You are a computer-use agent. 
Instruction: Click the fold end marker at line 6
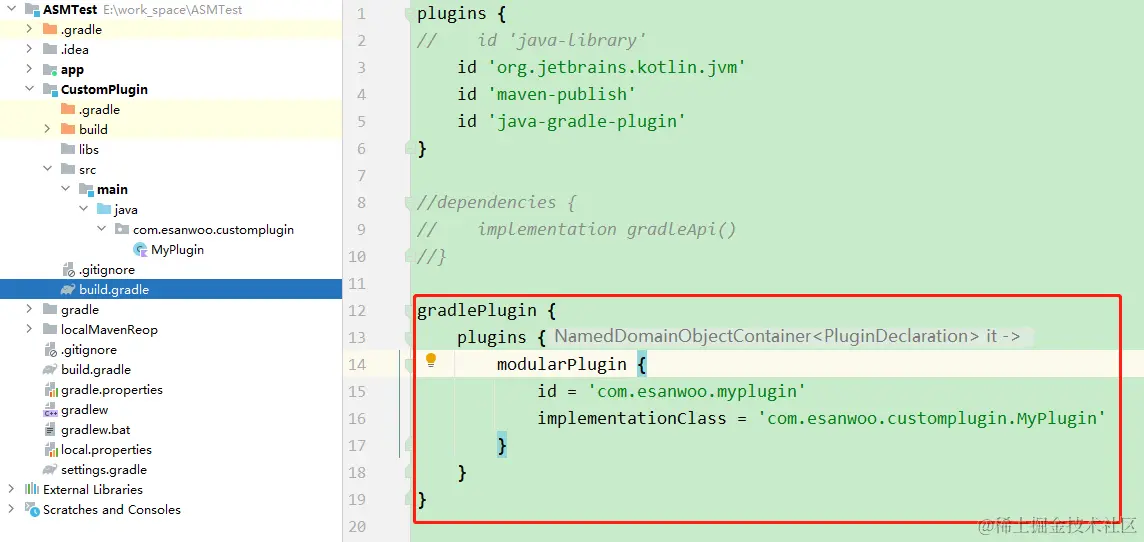tap(410, 149)
